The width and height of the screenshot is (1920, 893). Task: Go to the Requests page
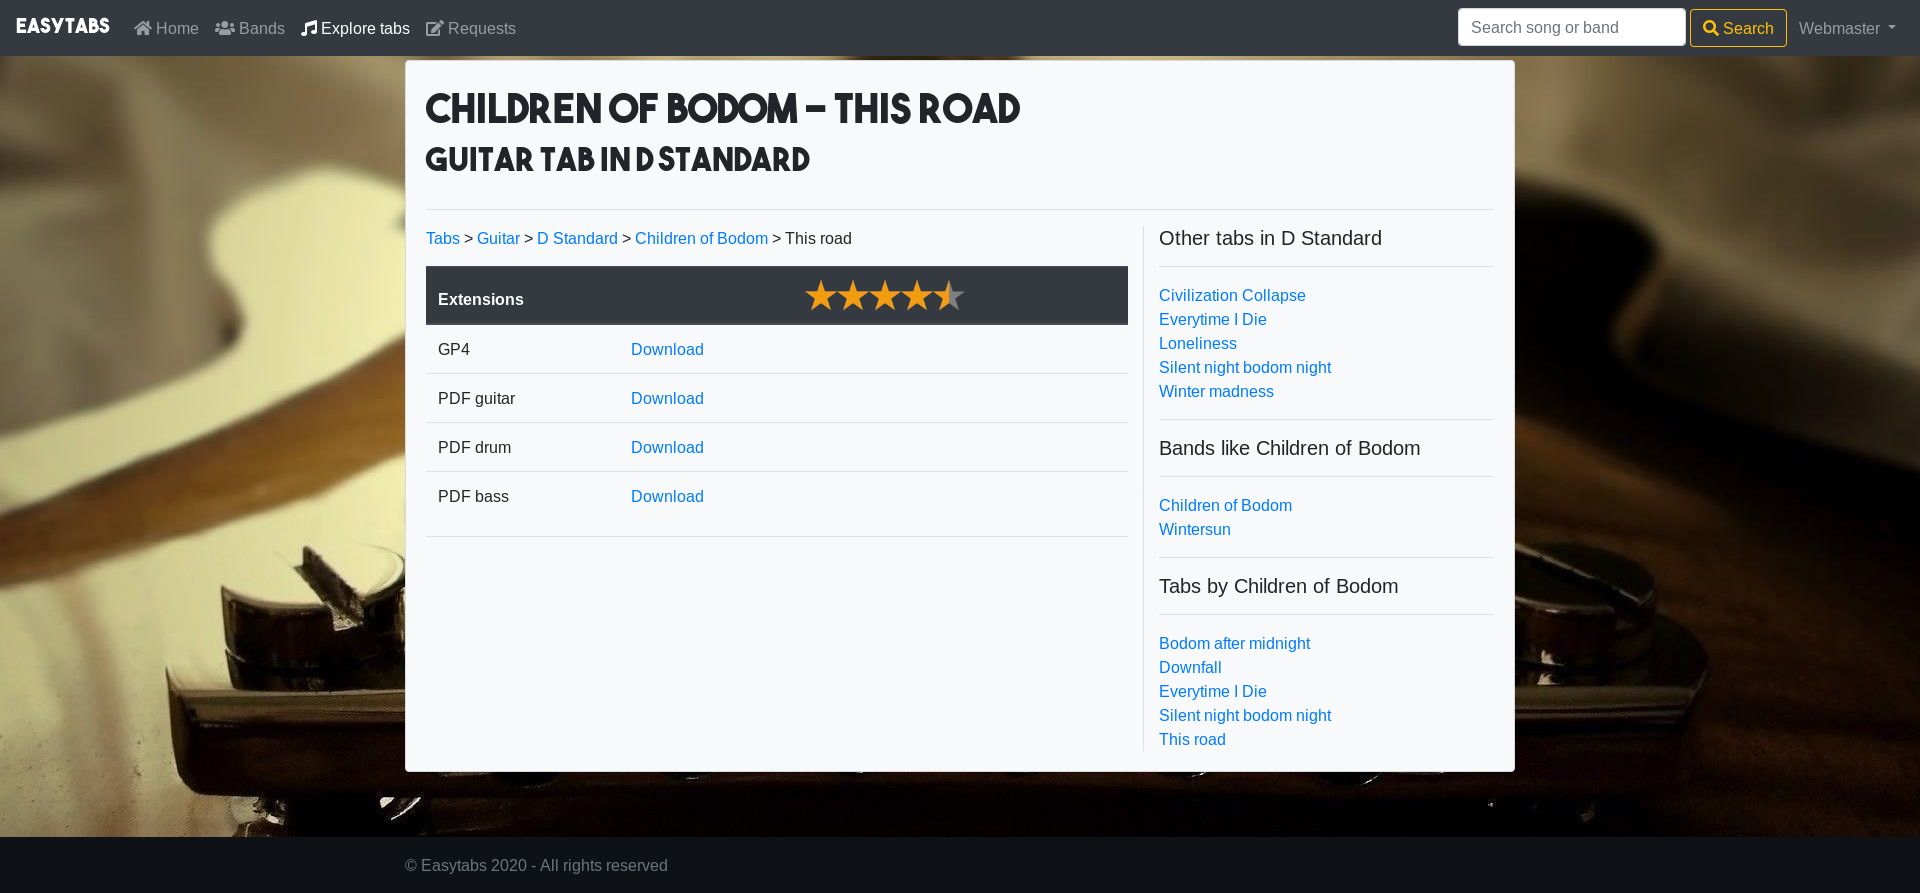[481, 28]
